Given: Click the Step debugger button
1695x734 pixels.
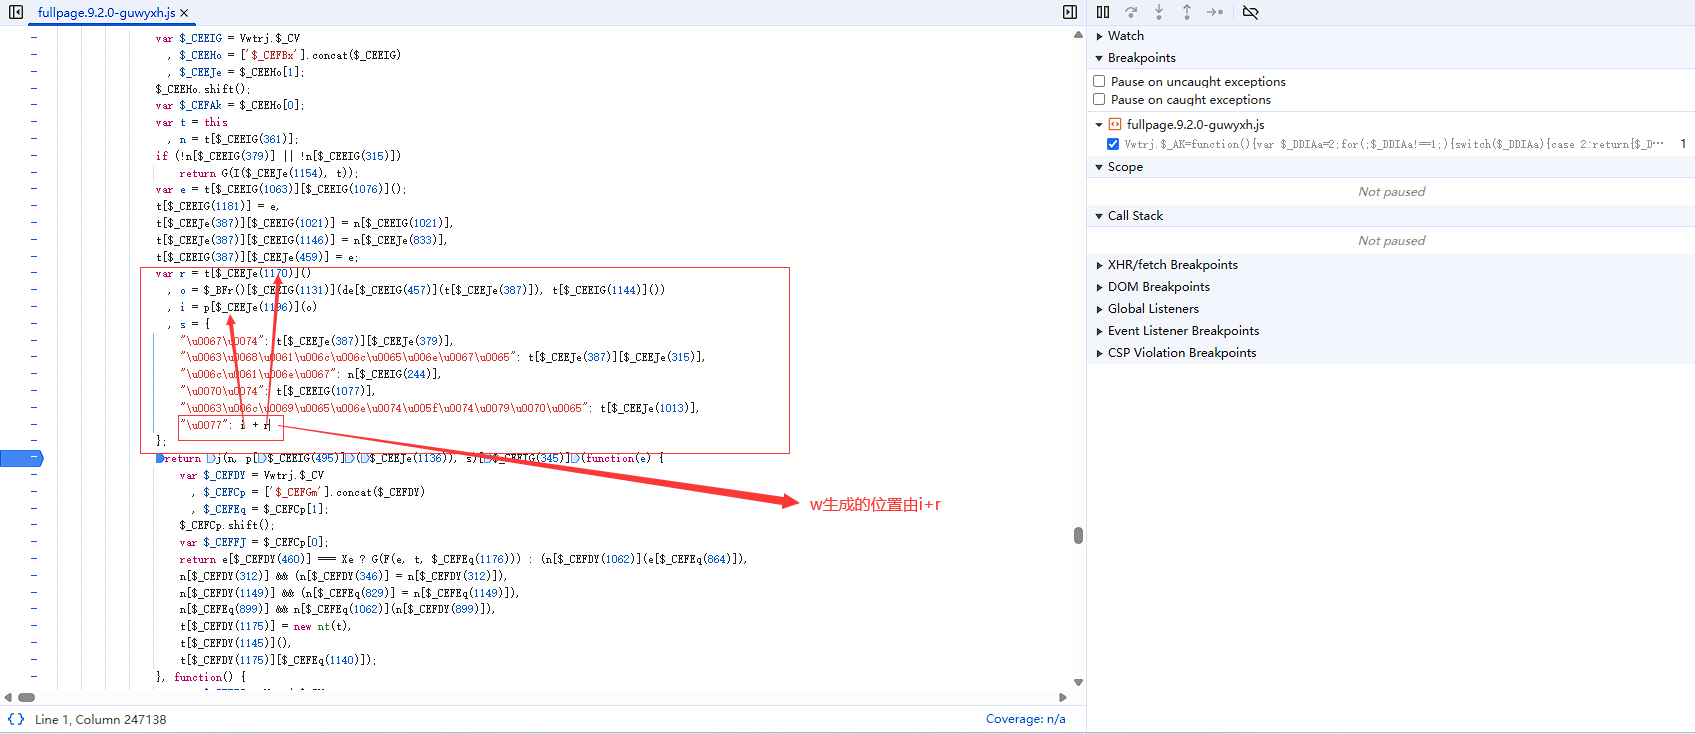Looking at the screenshot, I should coord(1215,12).
